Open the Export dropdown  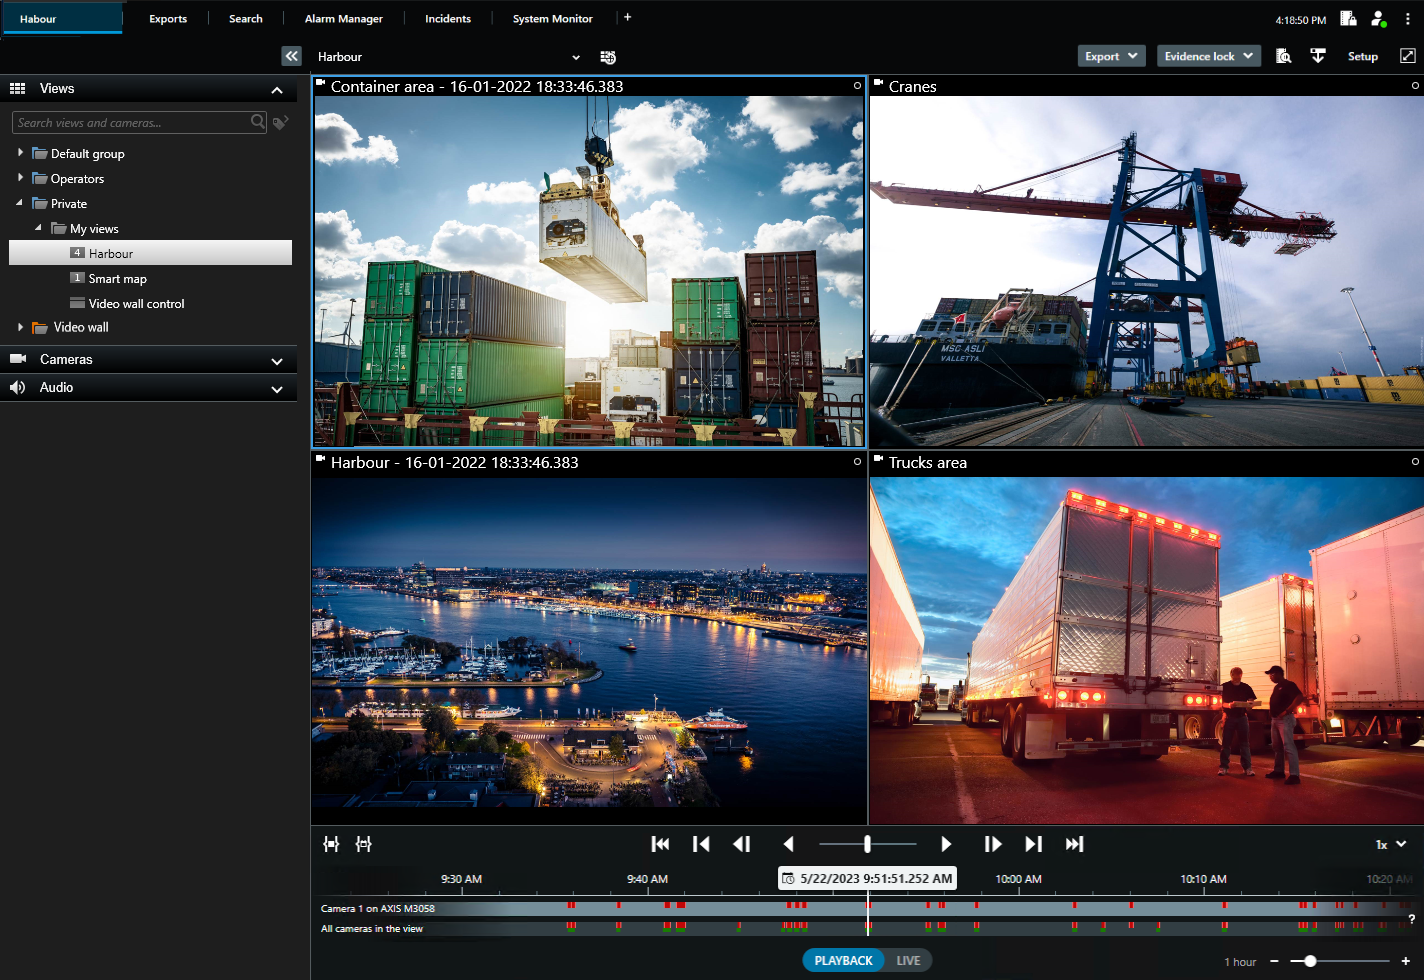click(1111, 56)
